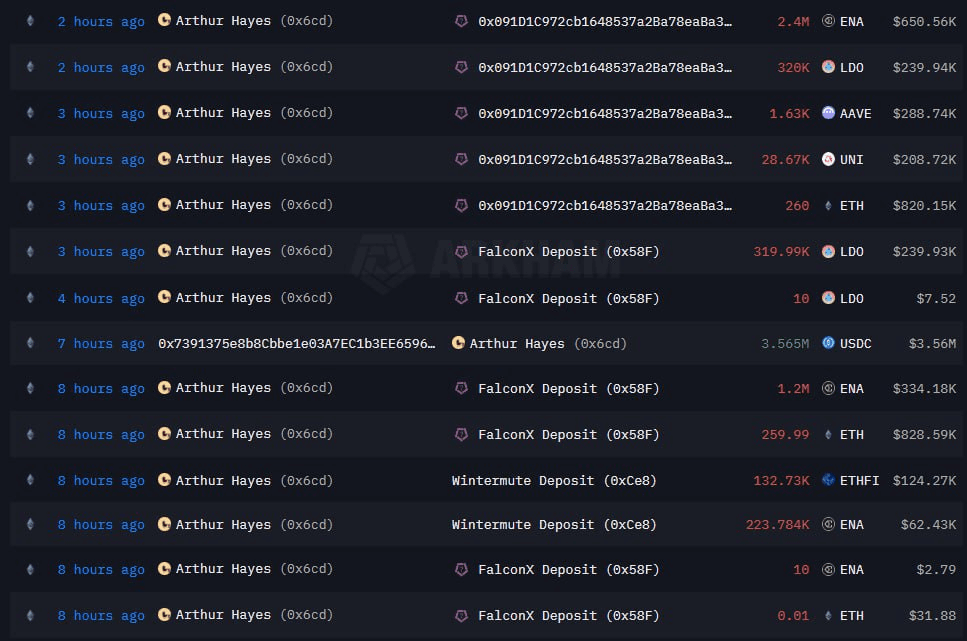
Task: Click Arthur Hayes avatar on the 7 hours ago row
Action: coord(458,343)
